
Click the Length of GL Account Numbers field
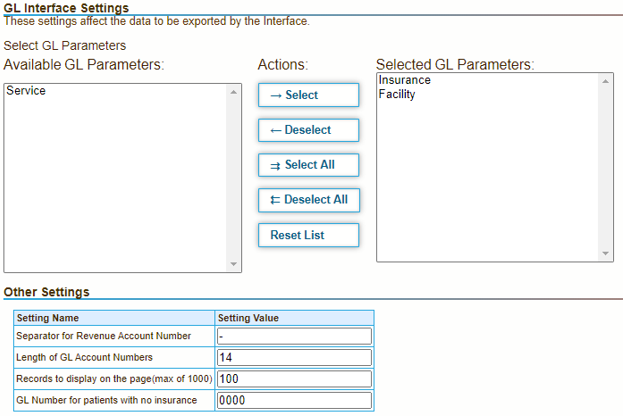point(294,358)
